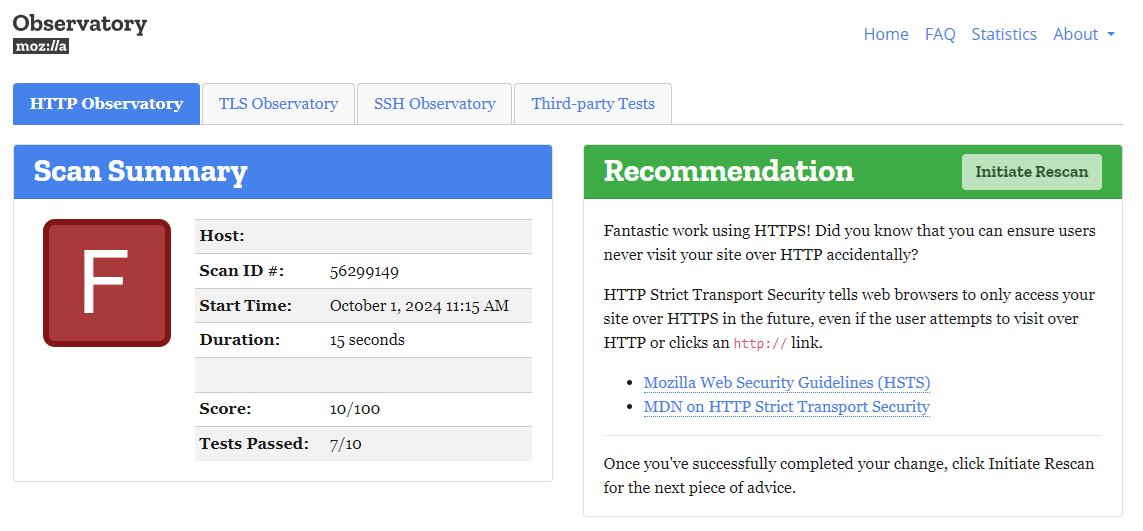Switch to the SSH Observatory tab
Screen dimensions: 1143x531
click(434, 104)
